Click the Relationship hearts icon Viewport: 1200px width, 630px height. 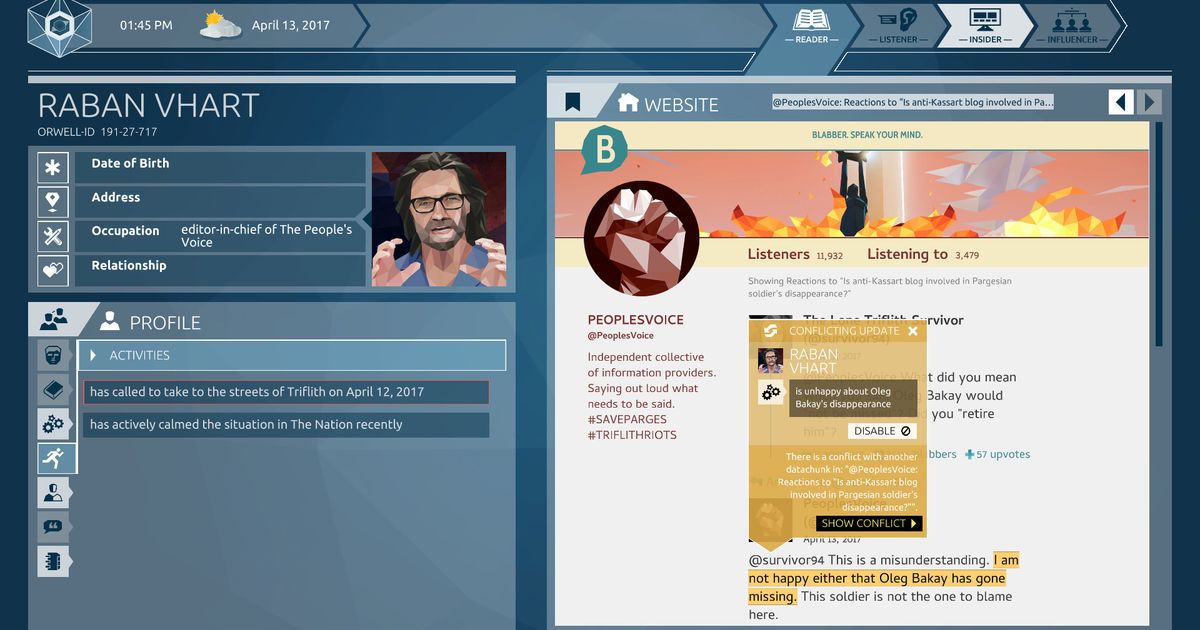pyautogui.click(x=53, y=270)
